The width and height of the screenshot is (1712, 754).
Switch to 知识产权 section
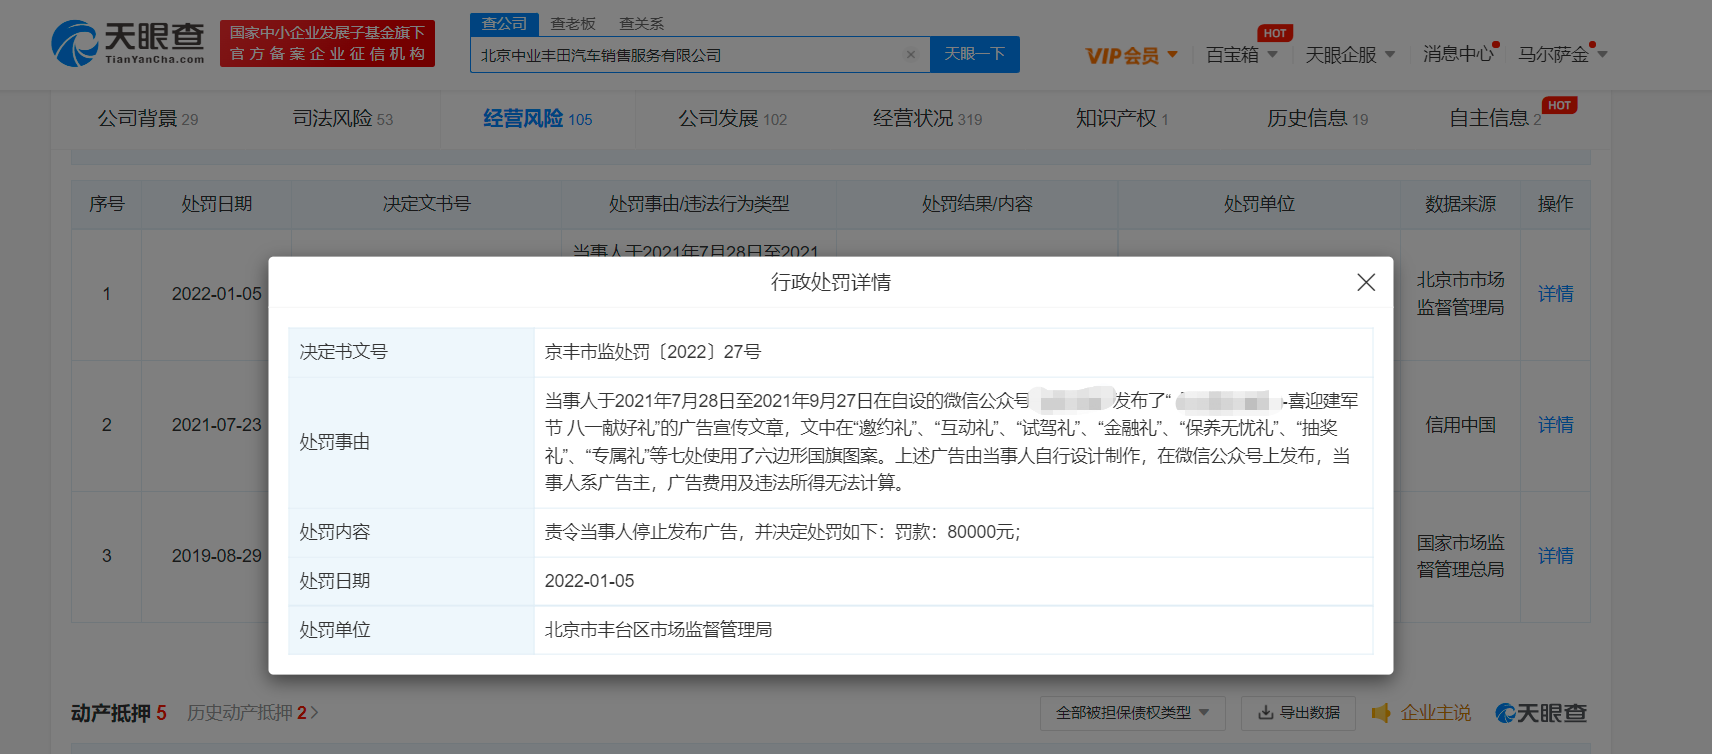click(x=1122, y=119)
